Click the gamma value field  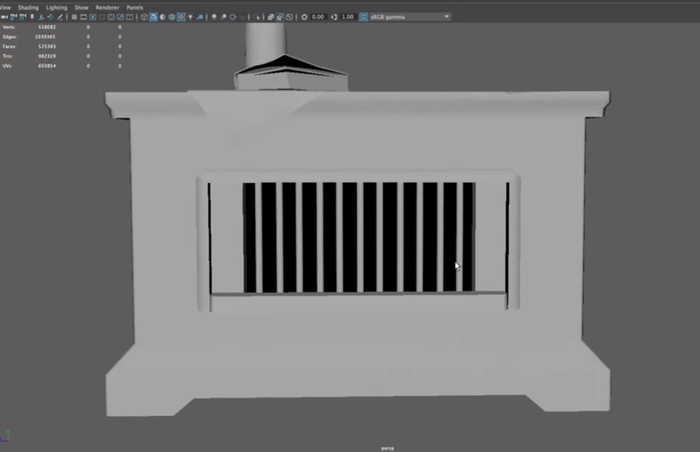click(348, 17)
